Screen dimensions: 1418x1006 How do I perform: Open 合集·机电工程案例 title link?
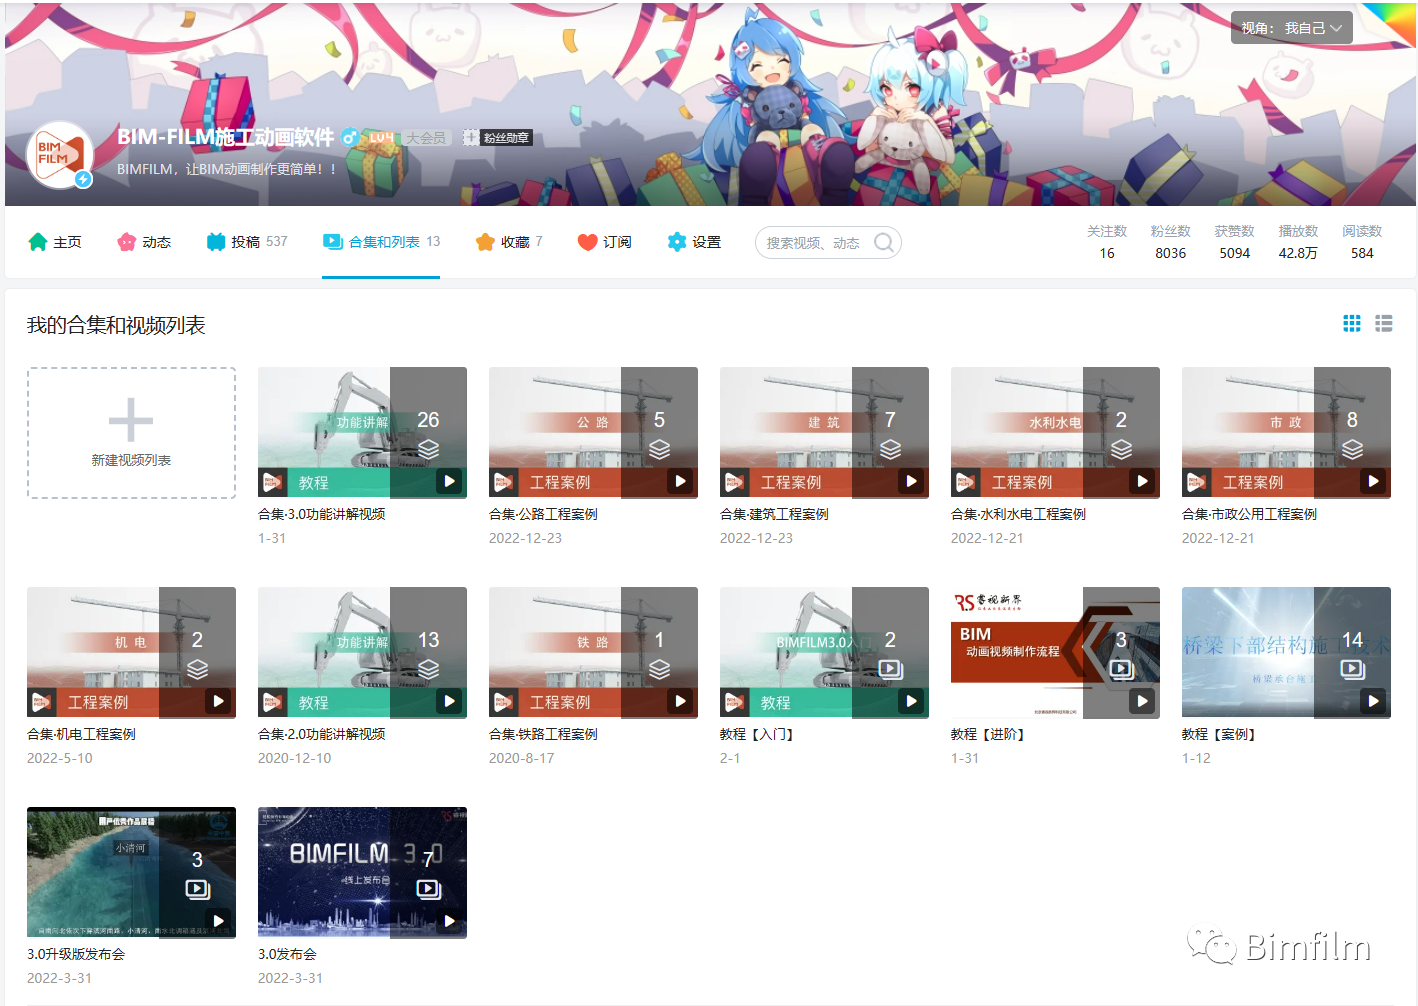[81, 734]
